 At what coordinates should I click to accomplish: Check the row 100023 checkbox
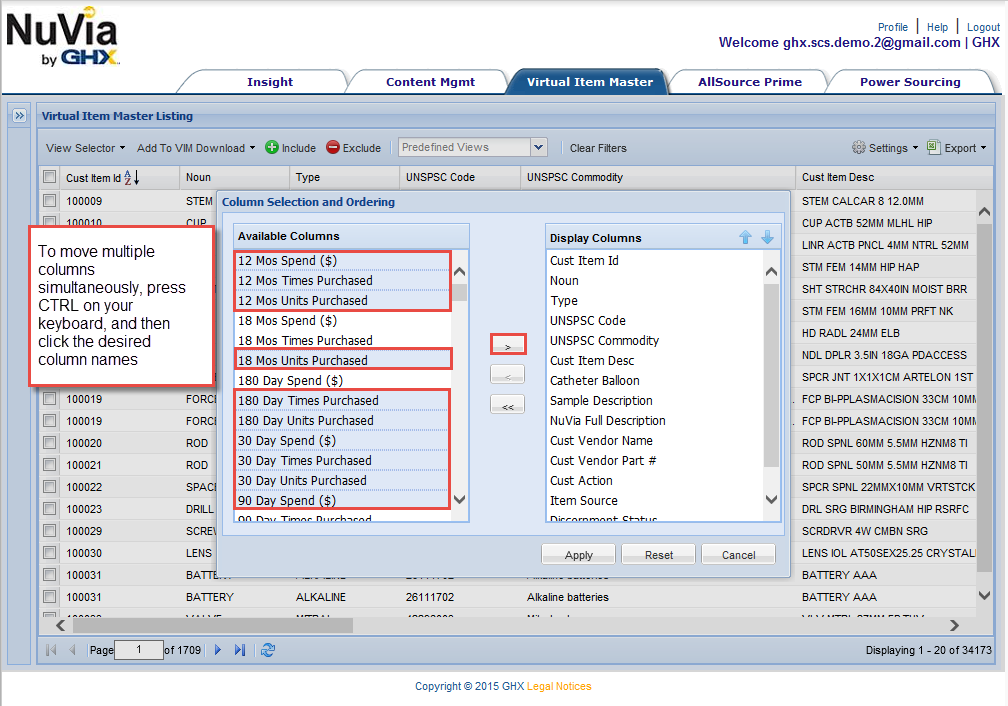50,509
